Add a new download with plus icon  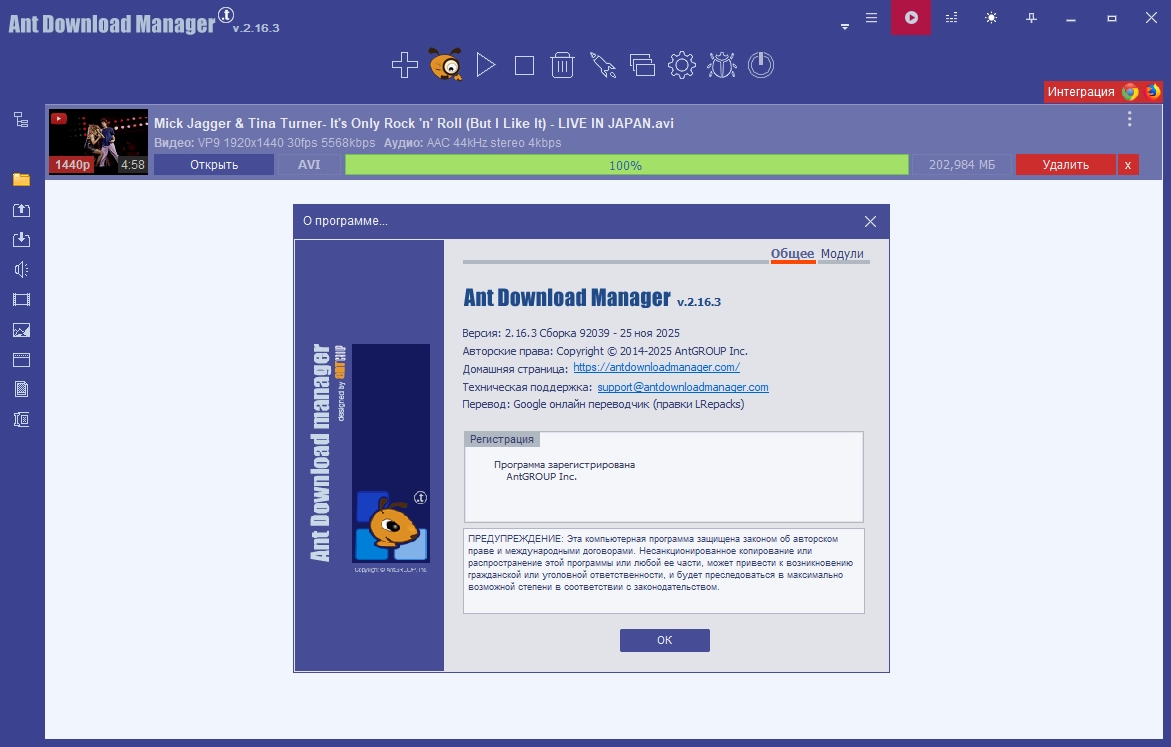tap(405, 65)
